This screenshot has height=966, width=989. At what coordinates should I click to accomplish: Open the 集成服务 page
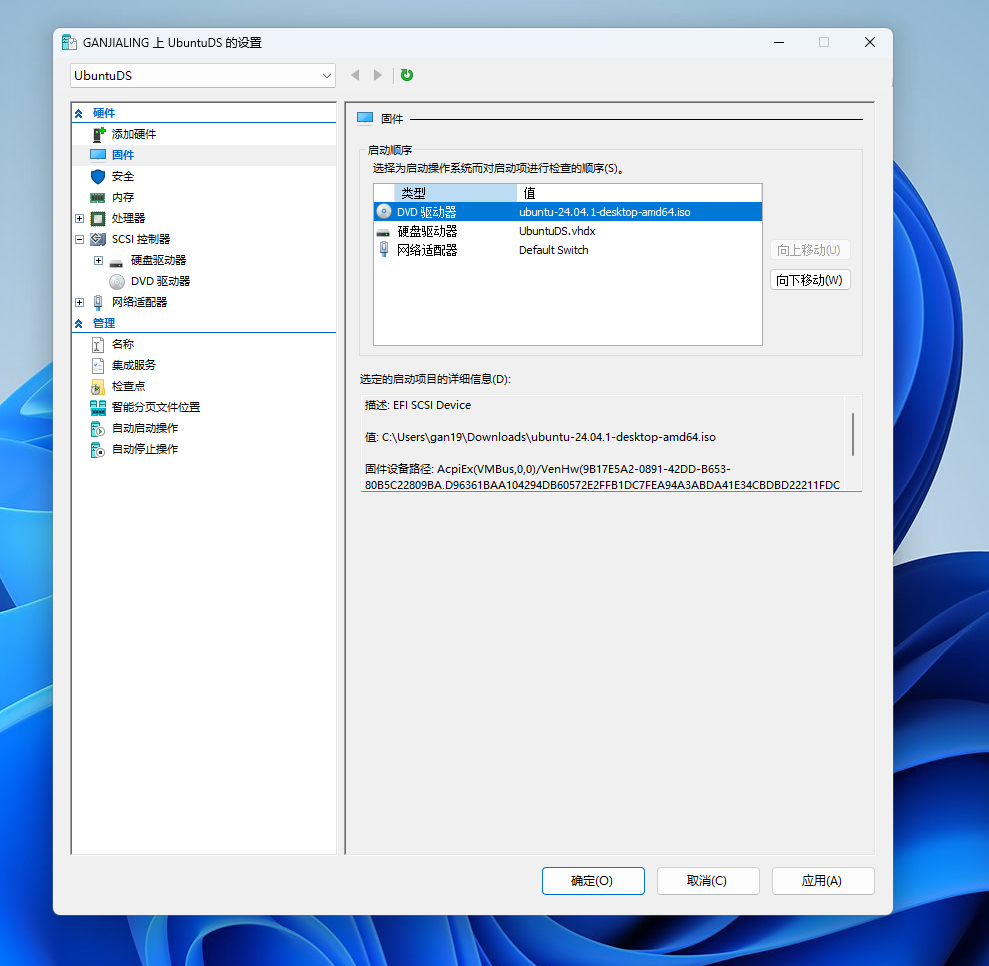[134, 365]
